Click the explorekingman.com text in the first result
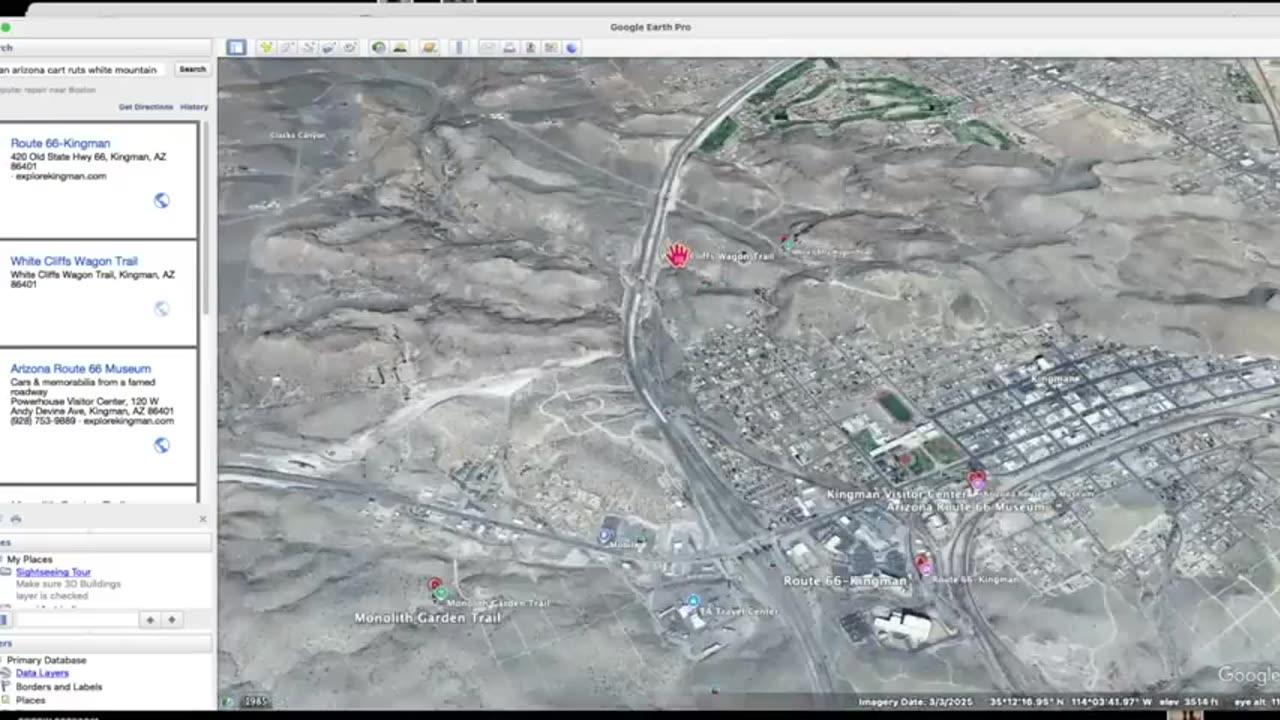This screenshot has height=720, width=1280. coord(61,176)
